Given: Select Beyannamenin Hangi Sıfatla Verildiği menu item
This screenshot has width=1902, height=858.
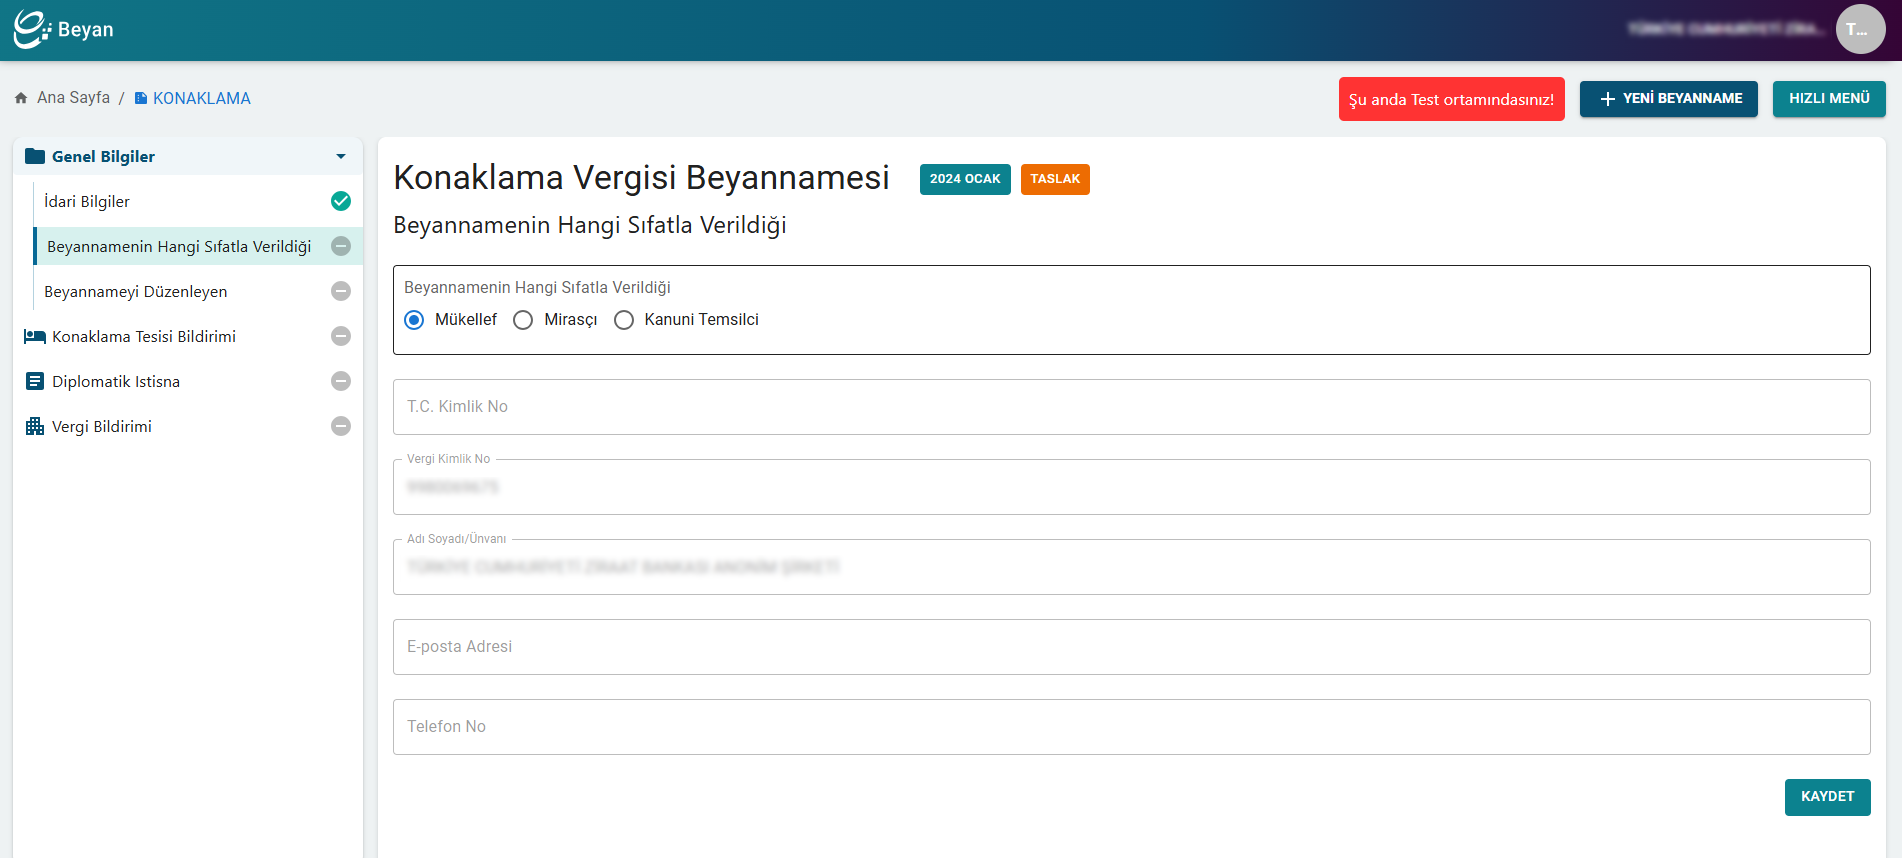Looking at the screenshot, I should pos(198,246).
